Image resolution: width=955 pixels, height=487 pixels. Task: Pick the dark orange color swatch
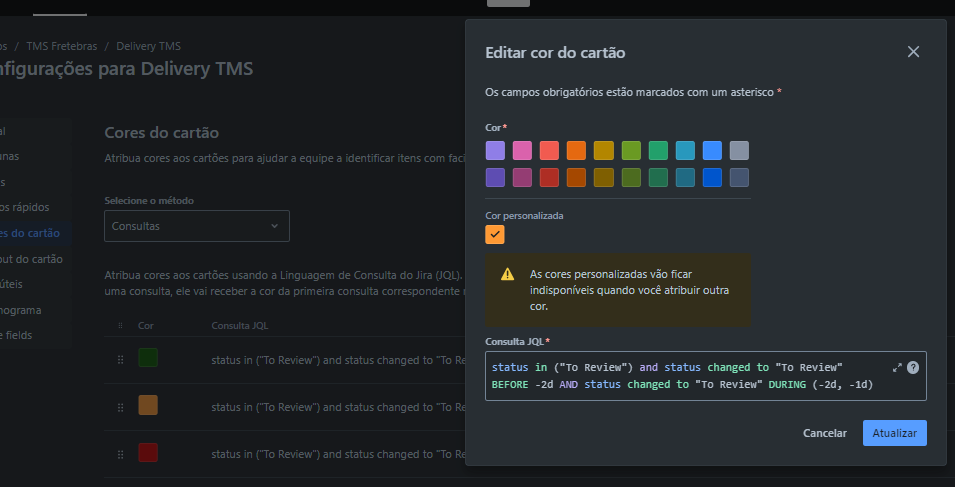(x=576, y=178)
